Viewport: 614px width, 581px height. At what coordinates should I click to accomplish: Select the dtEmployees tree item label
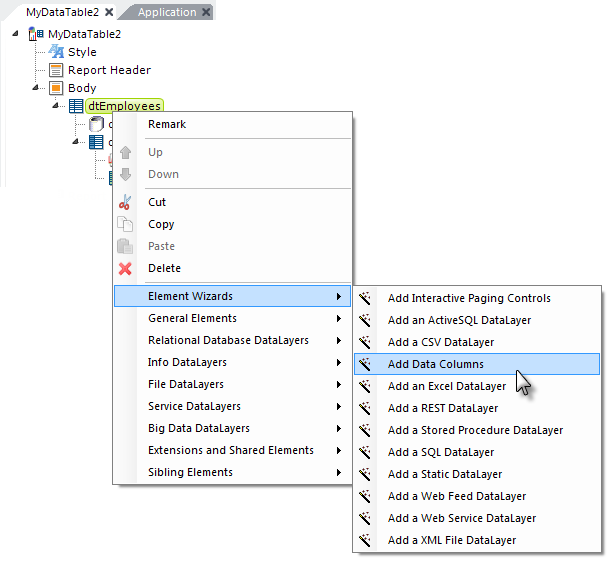[x=125, y=106]
